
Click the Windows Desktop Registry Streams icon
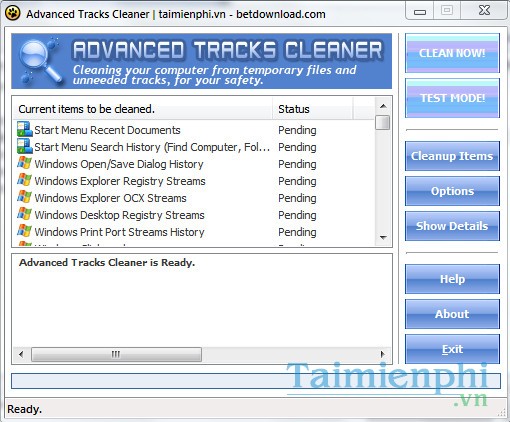(24, 214)
